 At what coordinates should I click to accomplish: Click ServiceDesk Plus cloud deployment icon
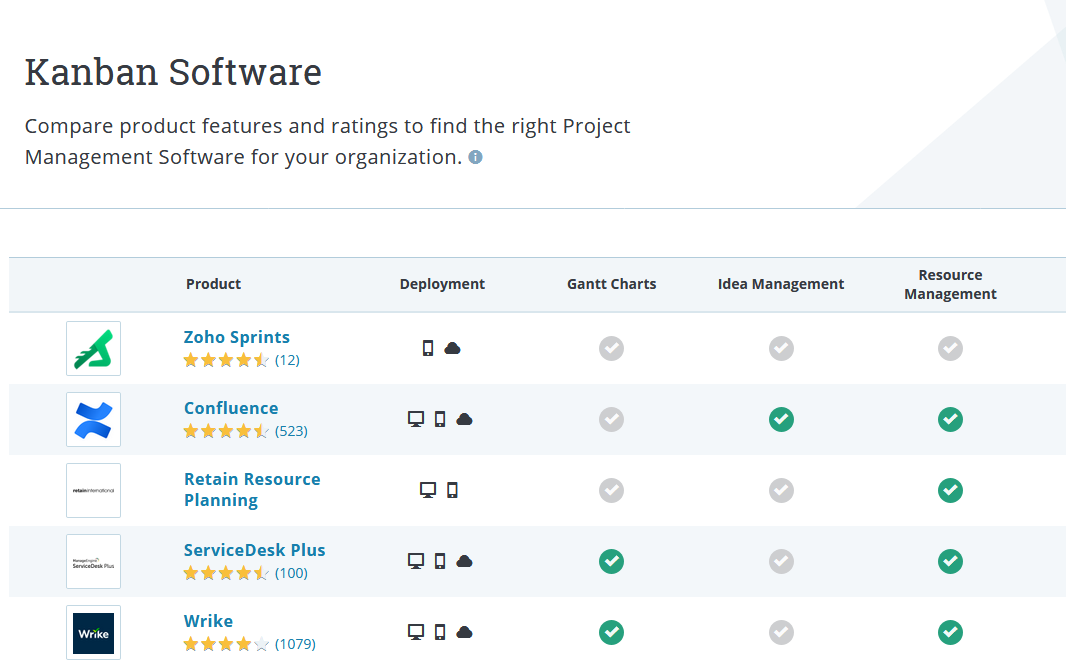point(464,561)
